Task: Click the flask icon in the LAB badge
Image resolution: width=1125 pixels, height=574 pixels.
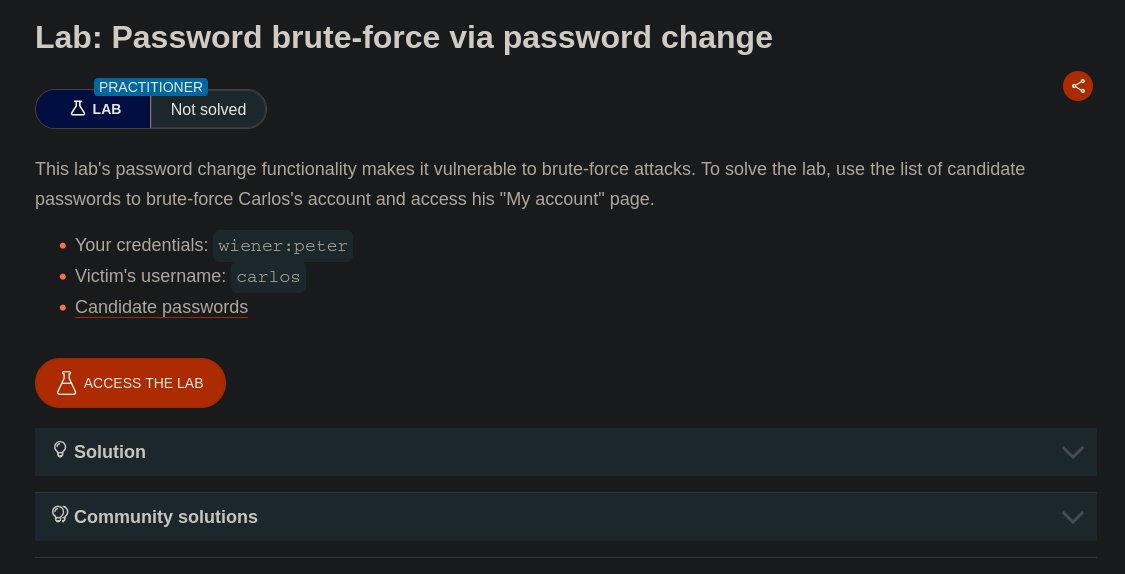Action: click(78, 108)
